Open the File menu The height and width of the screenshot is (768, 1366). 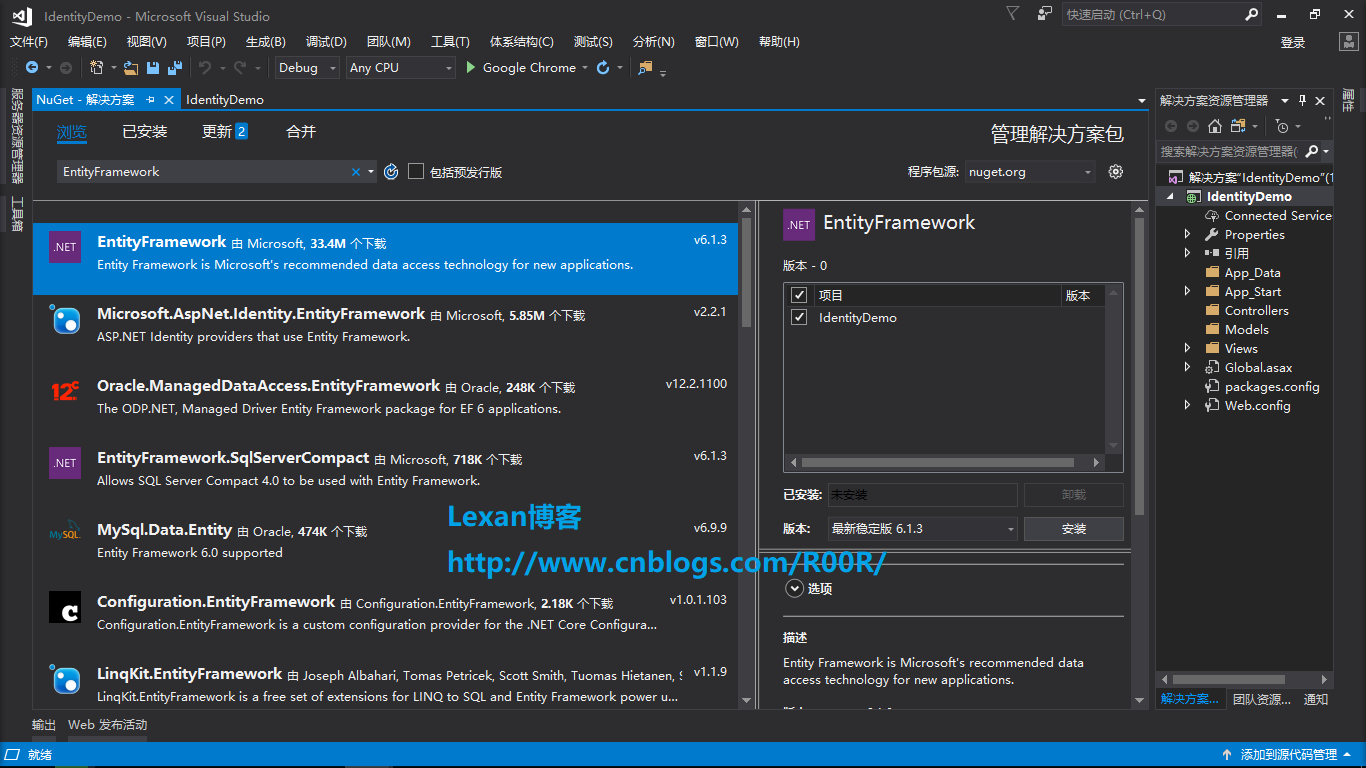[29, 42]
